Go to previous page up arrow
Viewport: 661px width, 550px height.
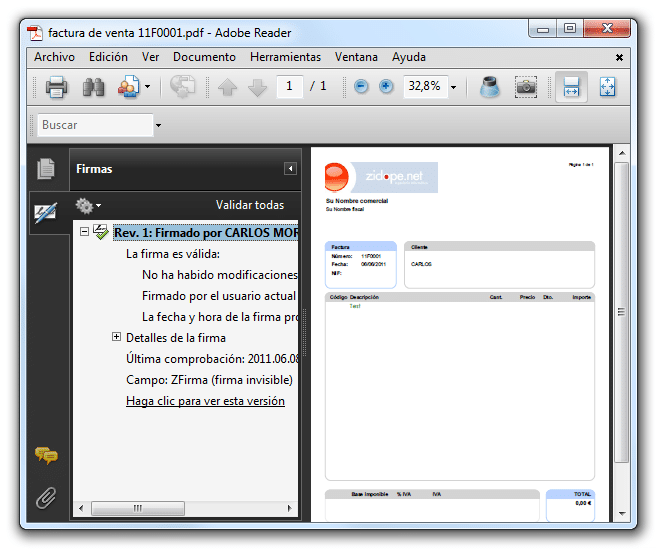(x=227, y=87)
